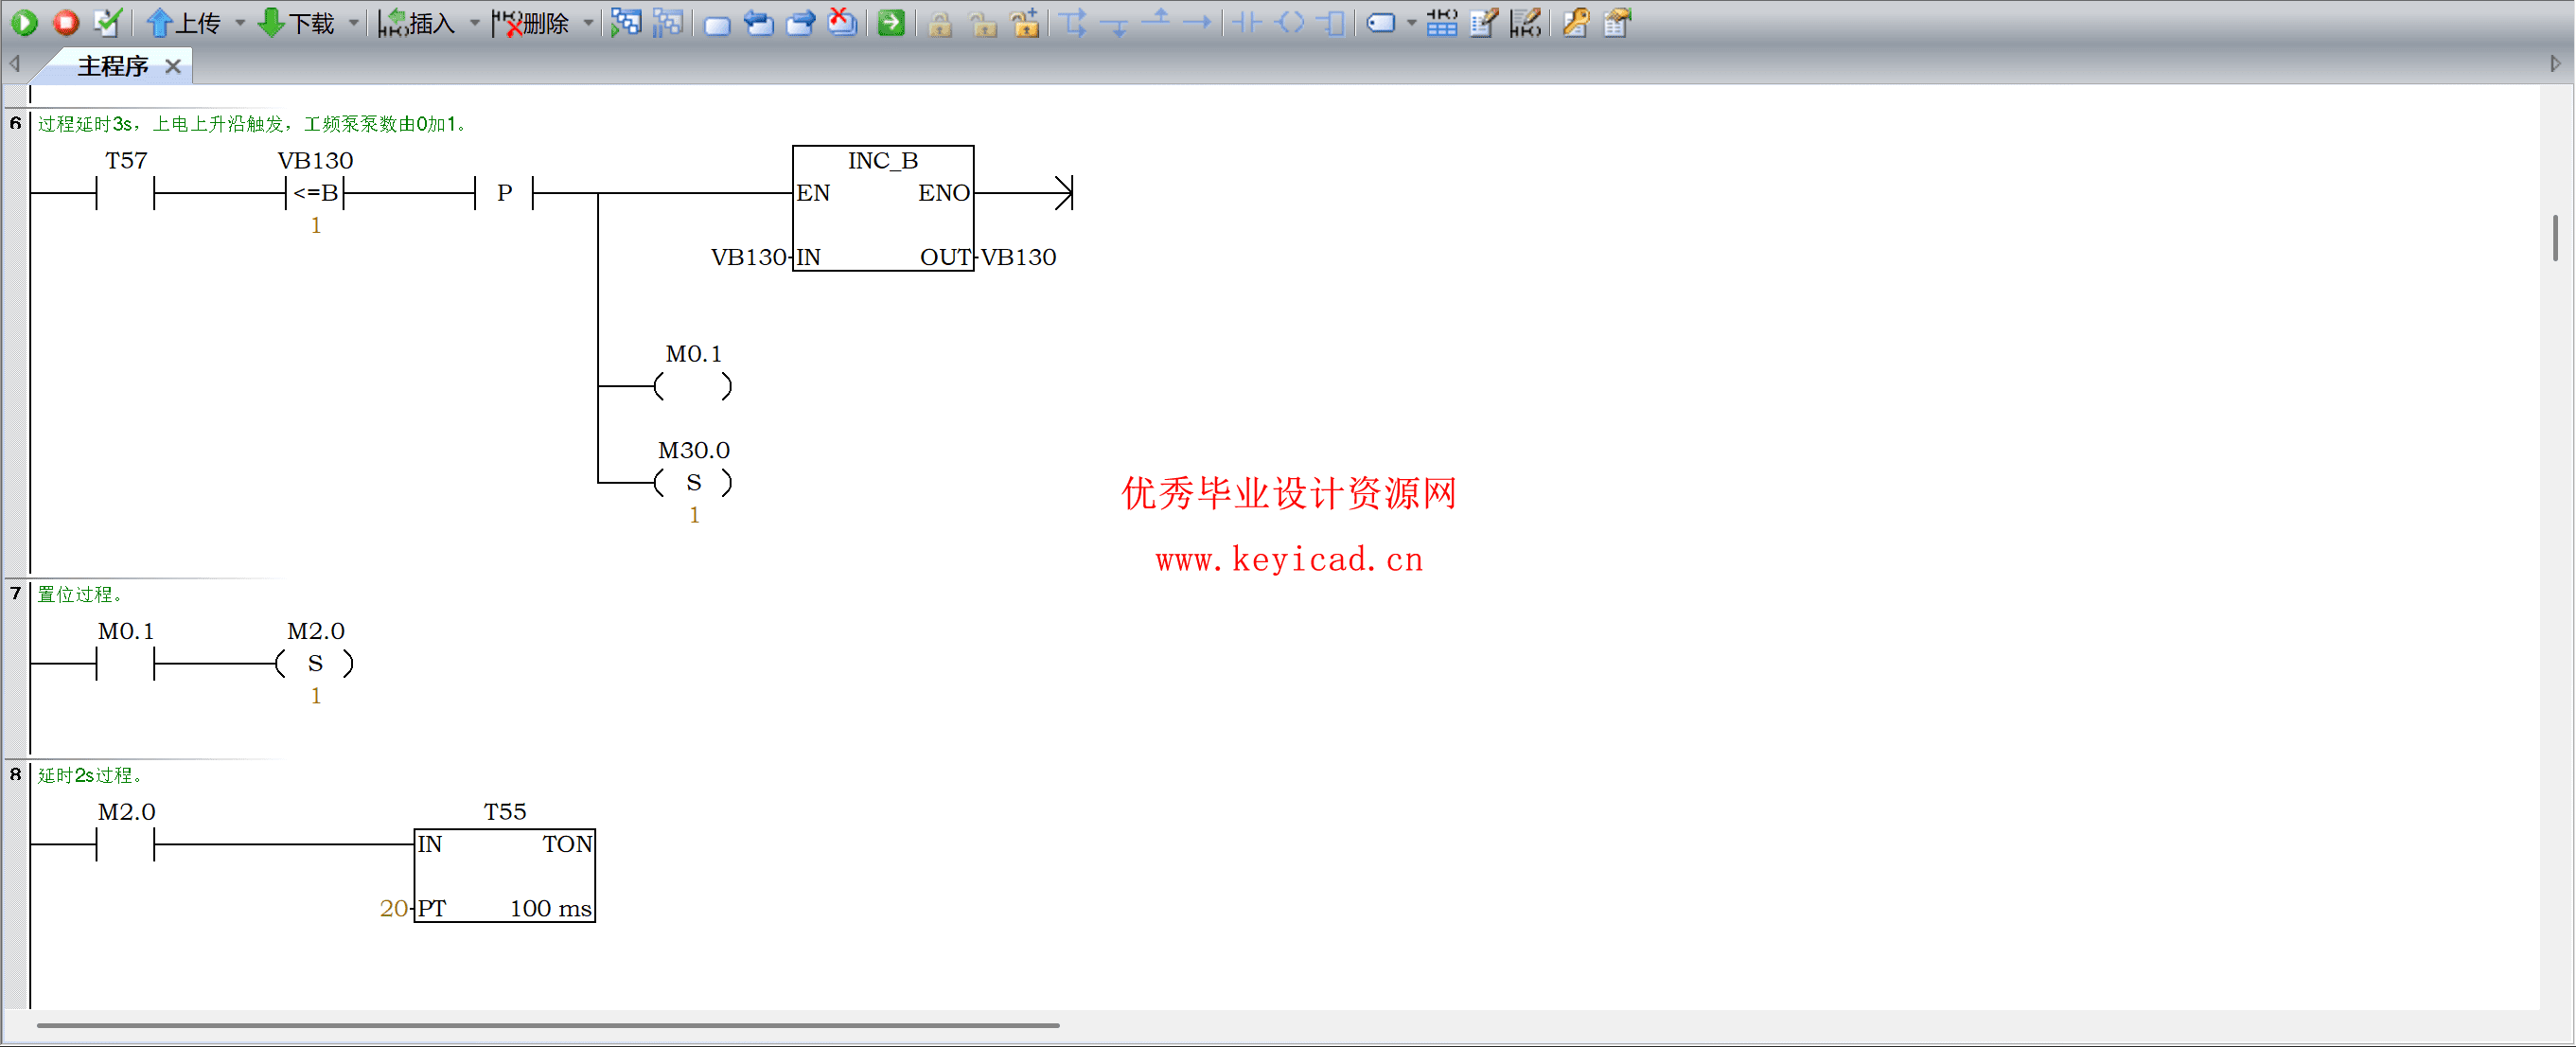
Task: Insert a coil from the toolbar
Action: point(1291,22)
